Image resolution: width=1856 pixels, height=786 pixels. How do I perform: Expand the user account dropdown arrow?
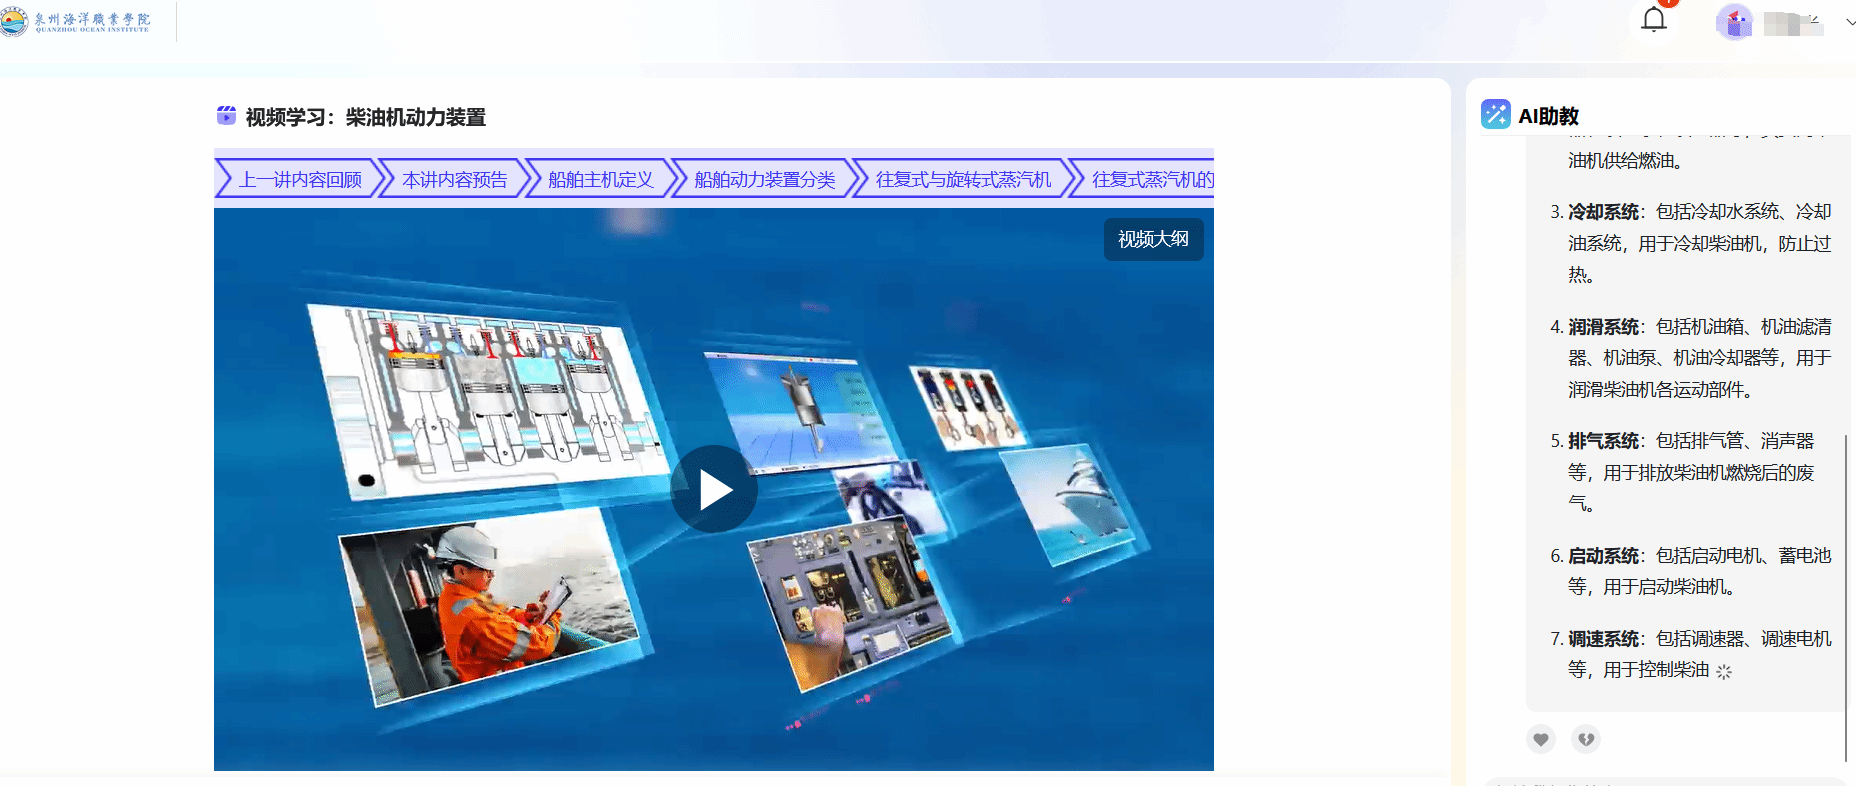pyautogui.click(x=1850, y=22)
